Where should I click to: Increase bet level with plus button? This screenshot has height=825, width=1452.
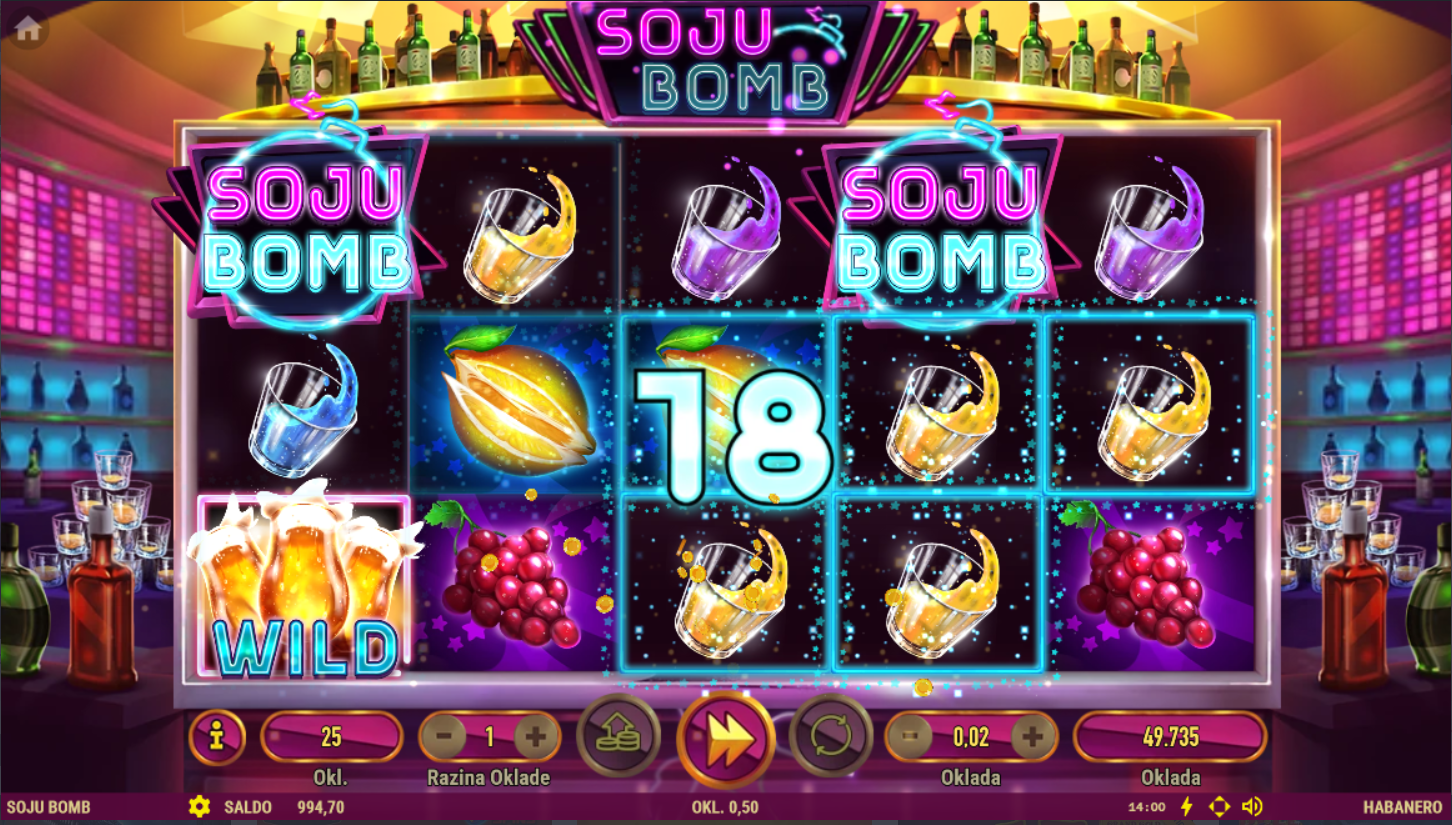[535, 738]
